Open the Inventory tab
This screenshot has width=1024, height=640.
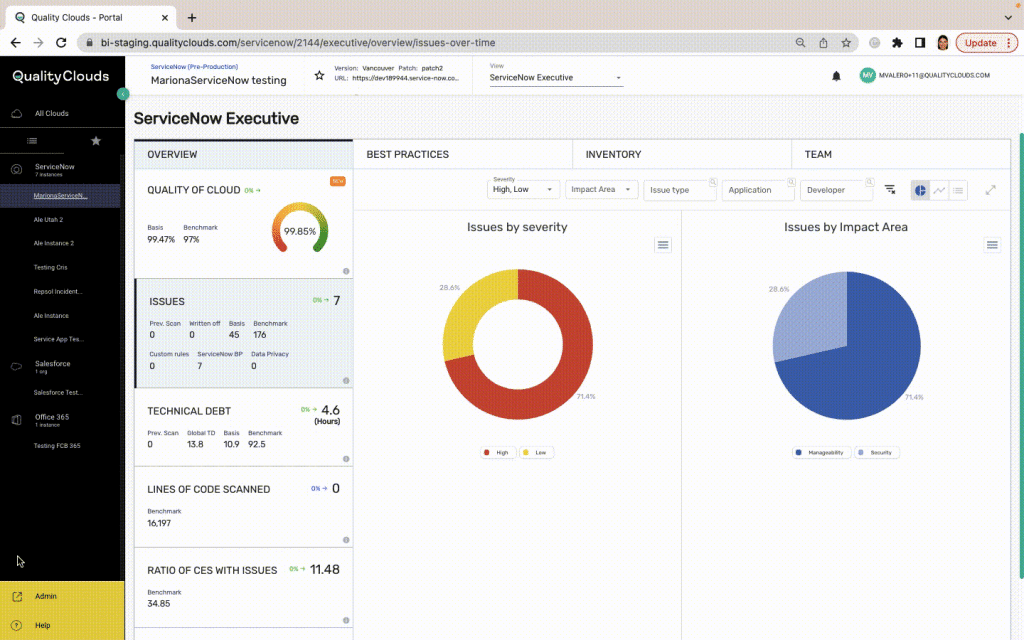pyautogui.click(x=613, y=155)
